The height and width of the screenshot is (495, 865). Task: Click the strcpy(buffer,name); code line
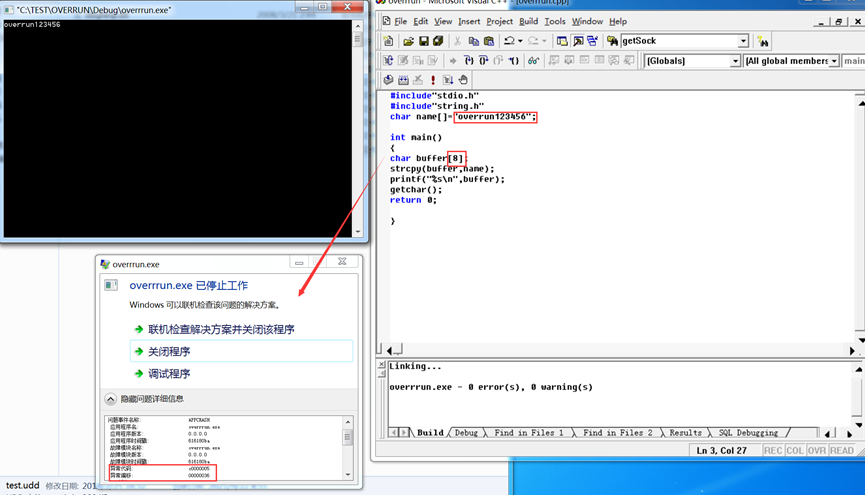(442, 169)
